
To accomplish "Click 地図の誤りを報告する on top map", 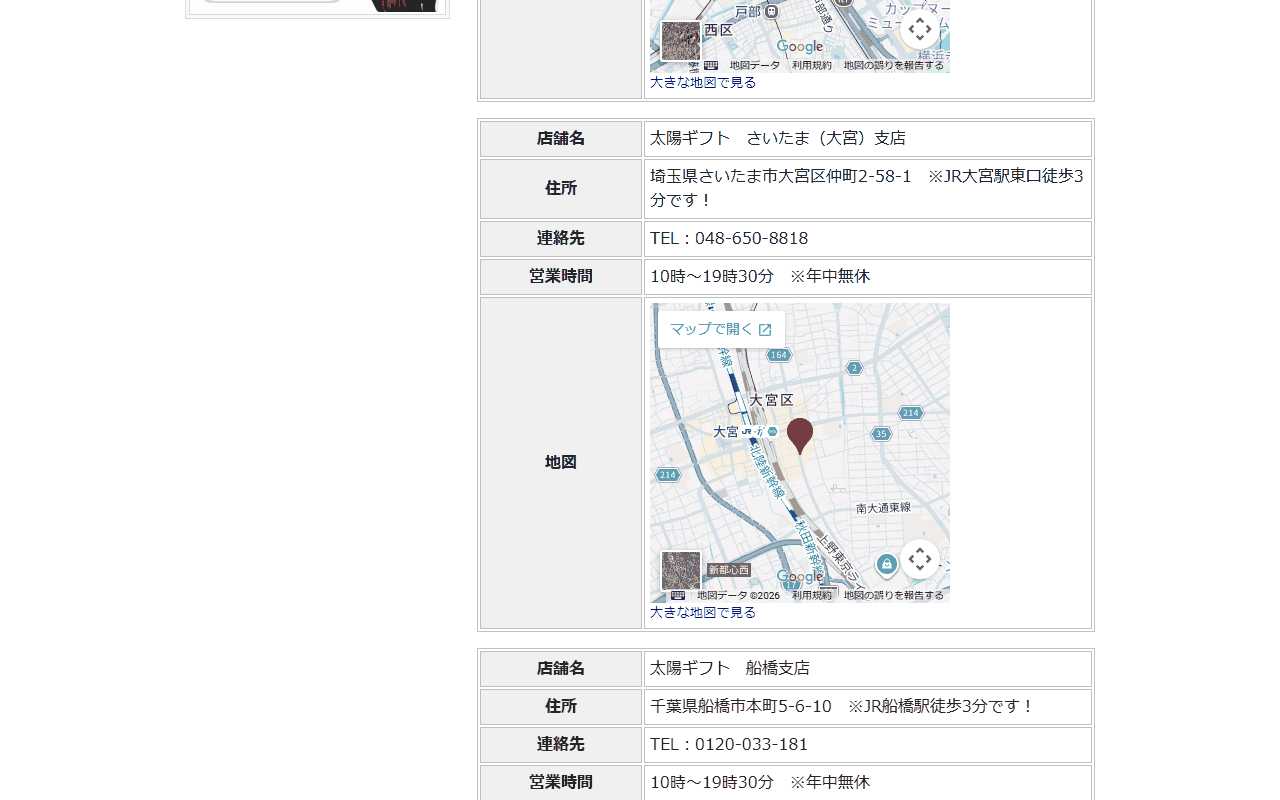I will click(x=894, y=65).
